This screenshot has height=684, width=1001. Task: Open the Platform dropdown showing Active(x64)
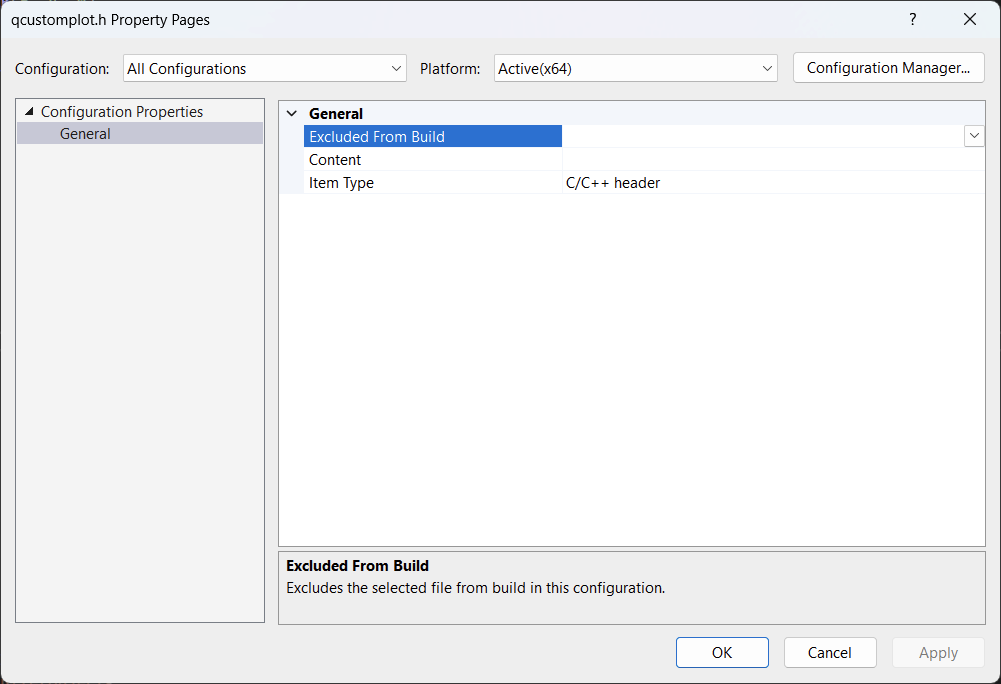tap(635, 69)
